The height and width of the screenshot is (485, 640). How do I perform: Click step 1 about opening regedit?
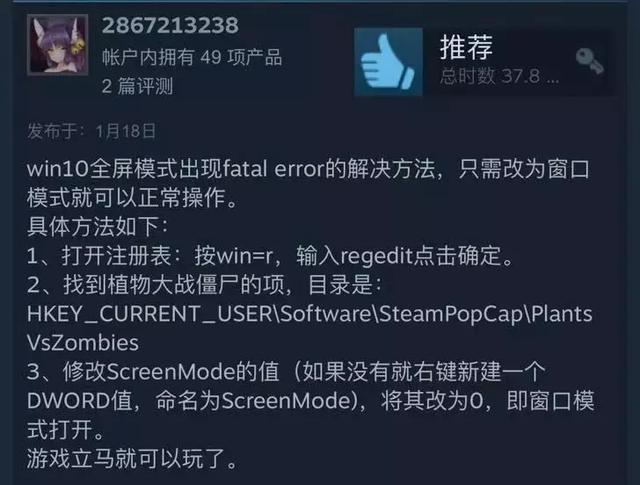point(270,256)
